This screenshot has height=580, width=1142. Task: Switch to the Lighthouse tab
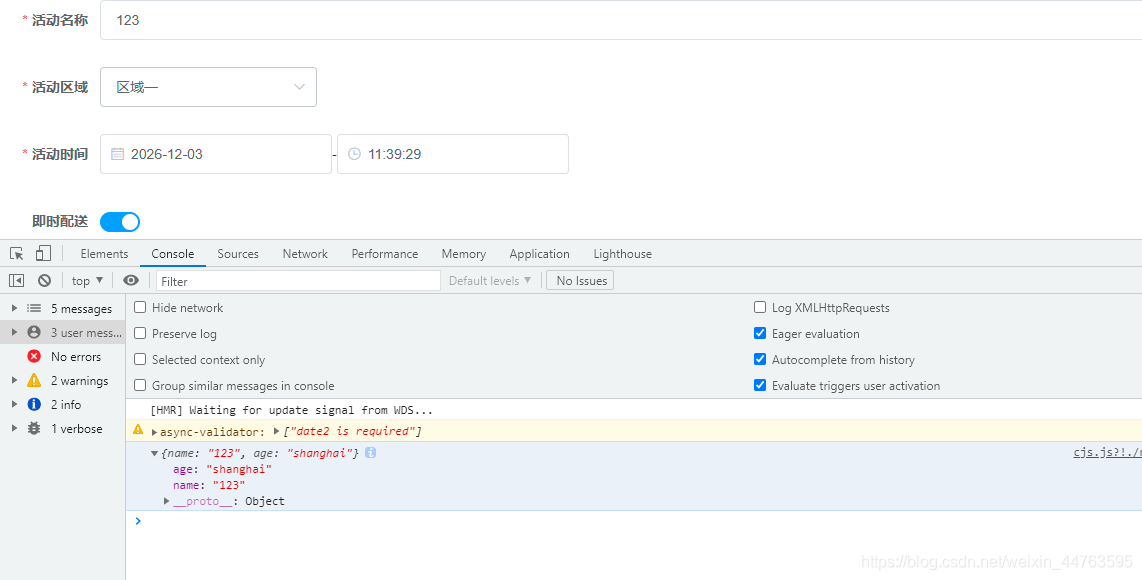[x=623, y=254]
